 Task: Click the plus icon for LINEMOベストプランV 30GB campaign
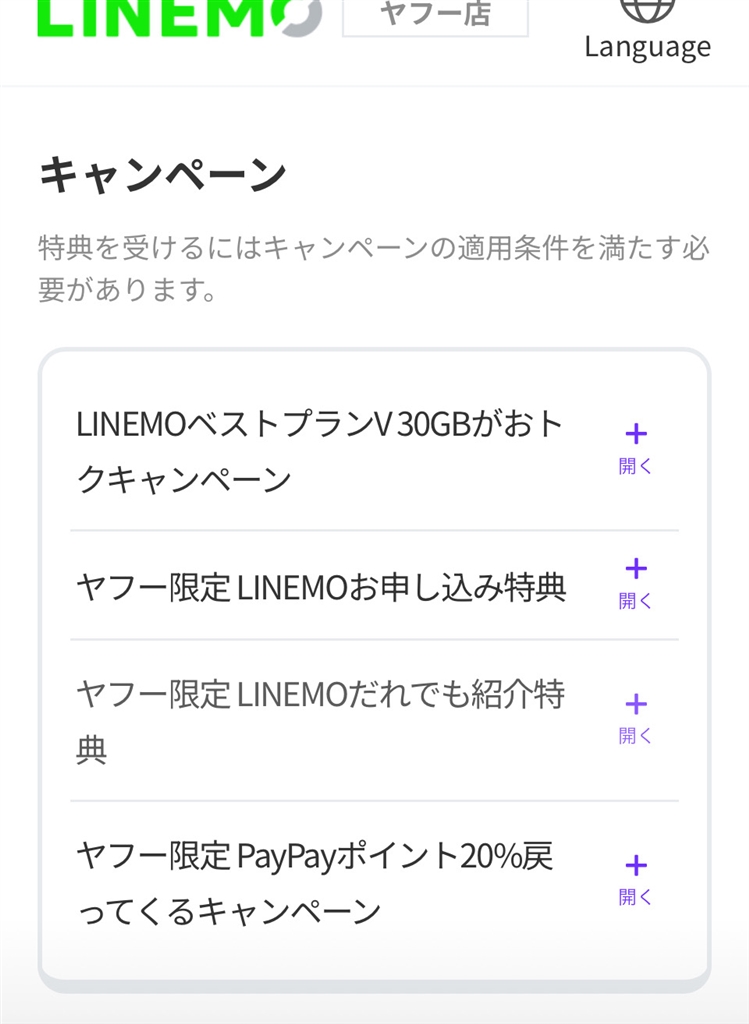click(x=635, y=434)
